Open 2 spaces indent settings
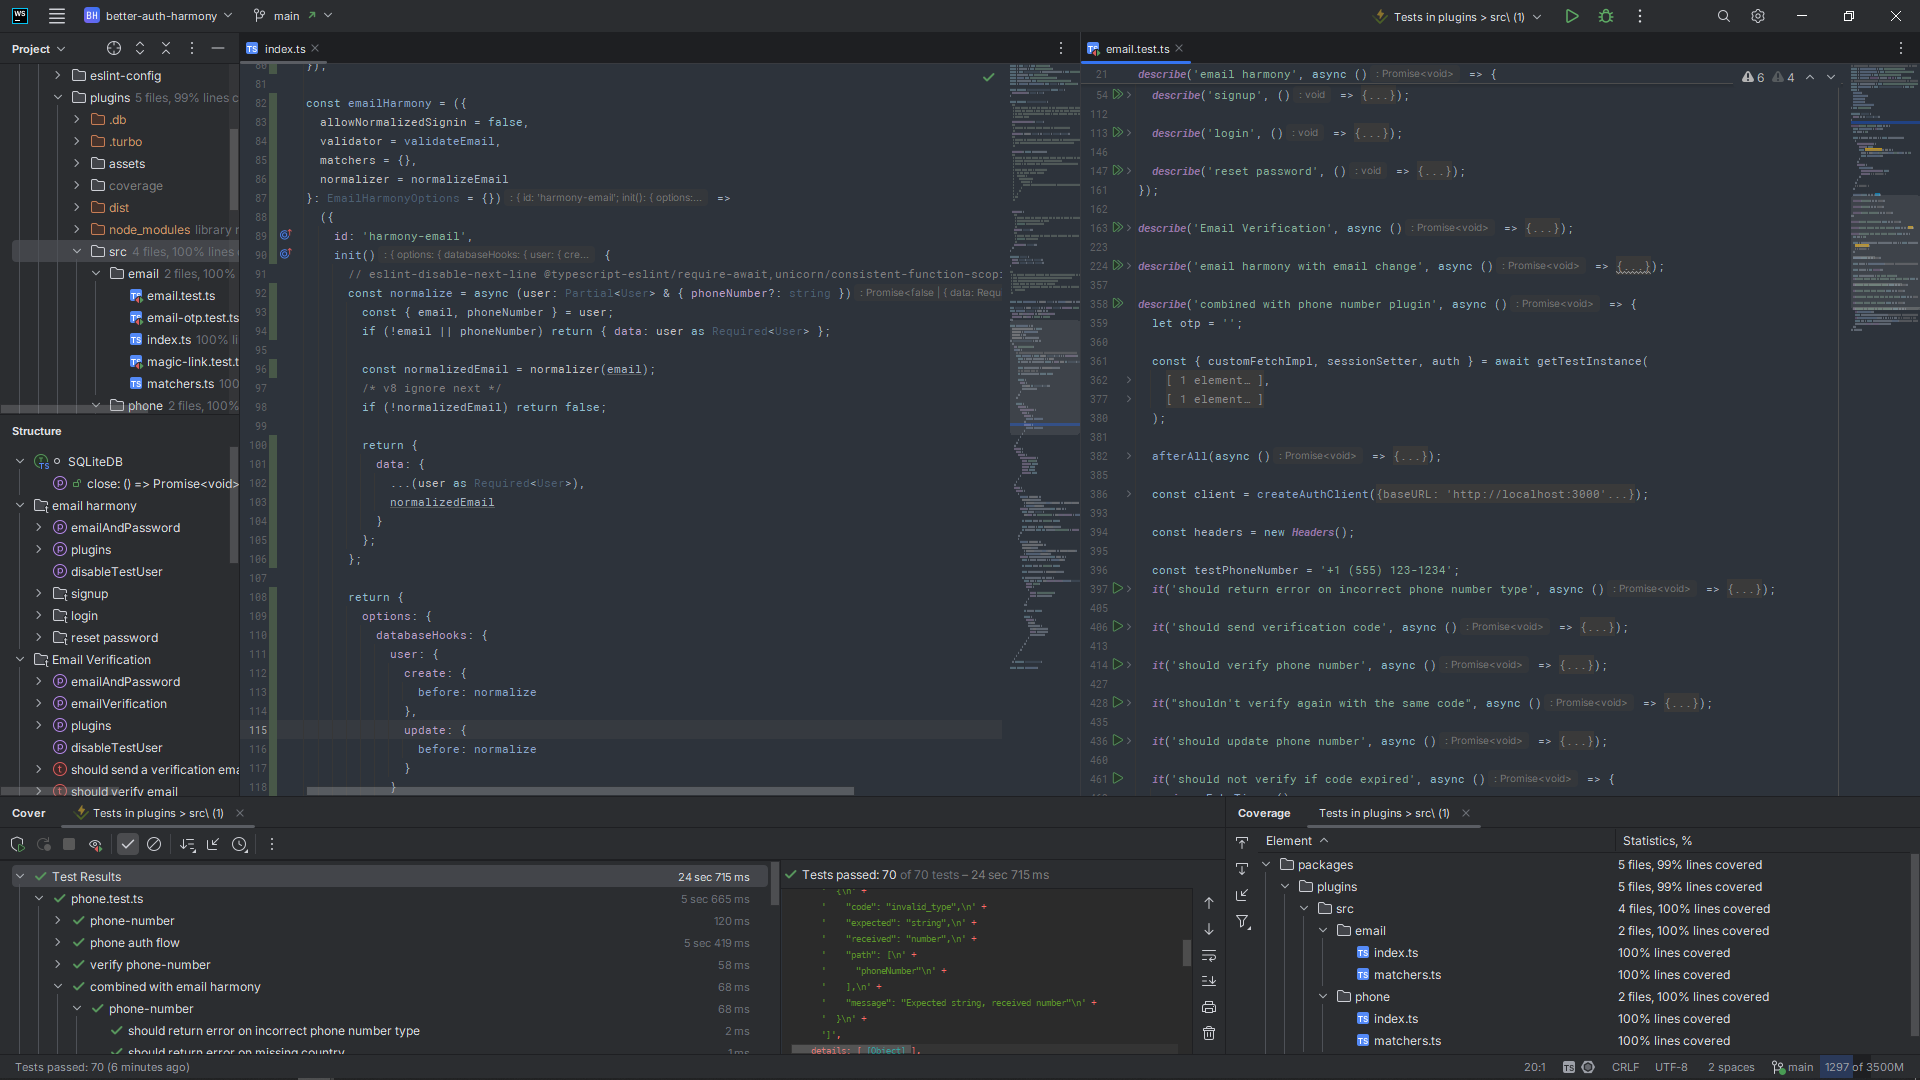 point(1731,1067)
